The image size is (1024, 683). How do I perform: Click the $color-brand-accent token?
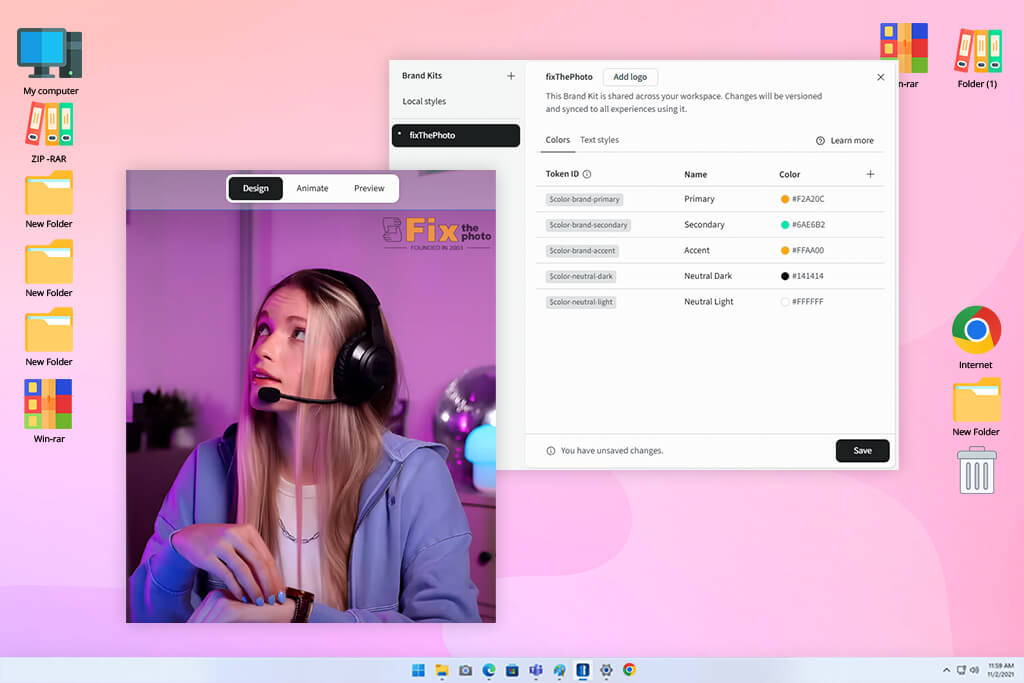click(583, 250)
